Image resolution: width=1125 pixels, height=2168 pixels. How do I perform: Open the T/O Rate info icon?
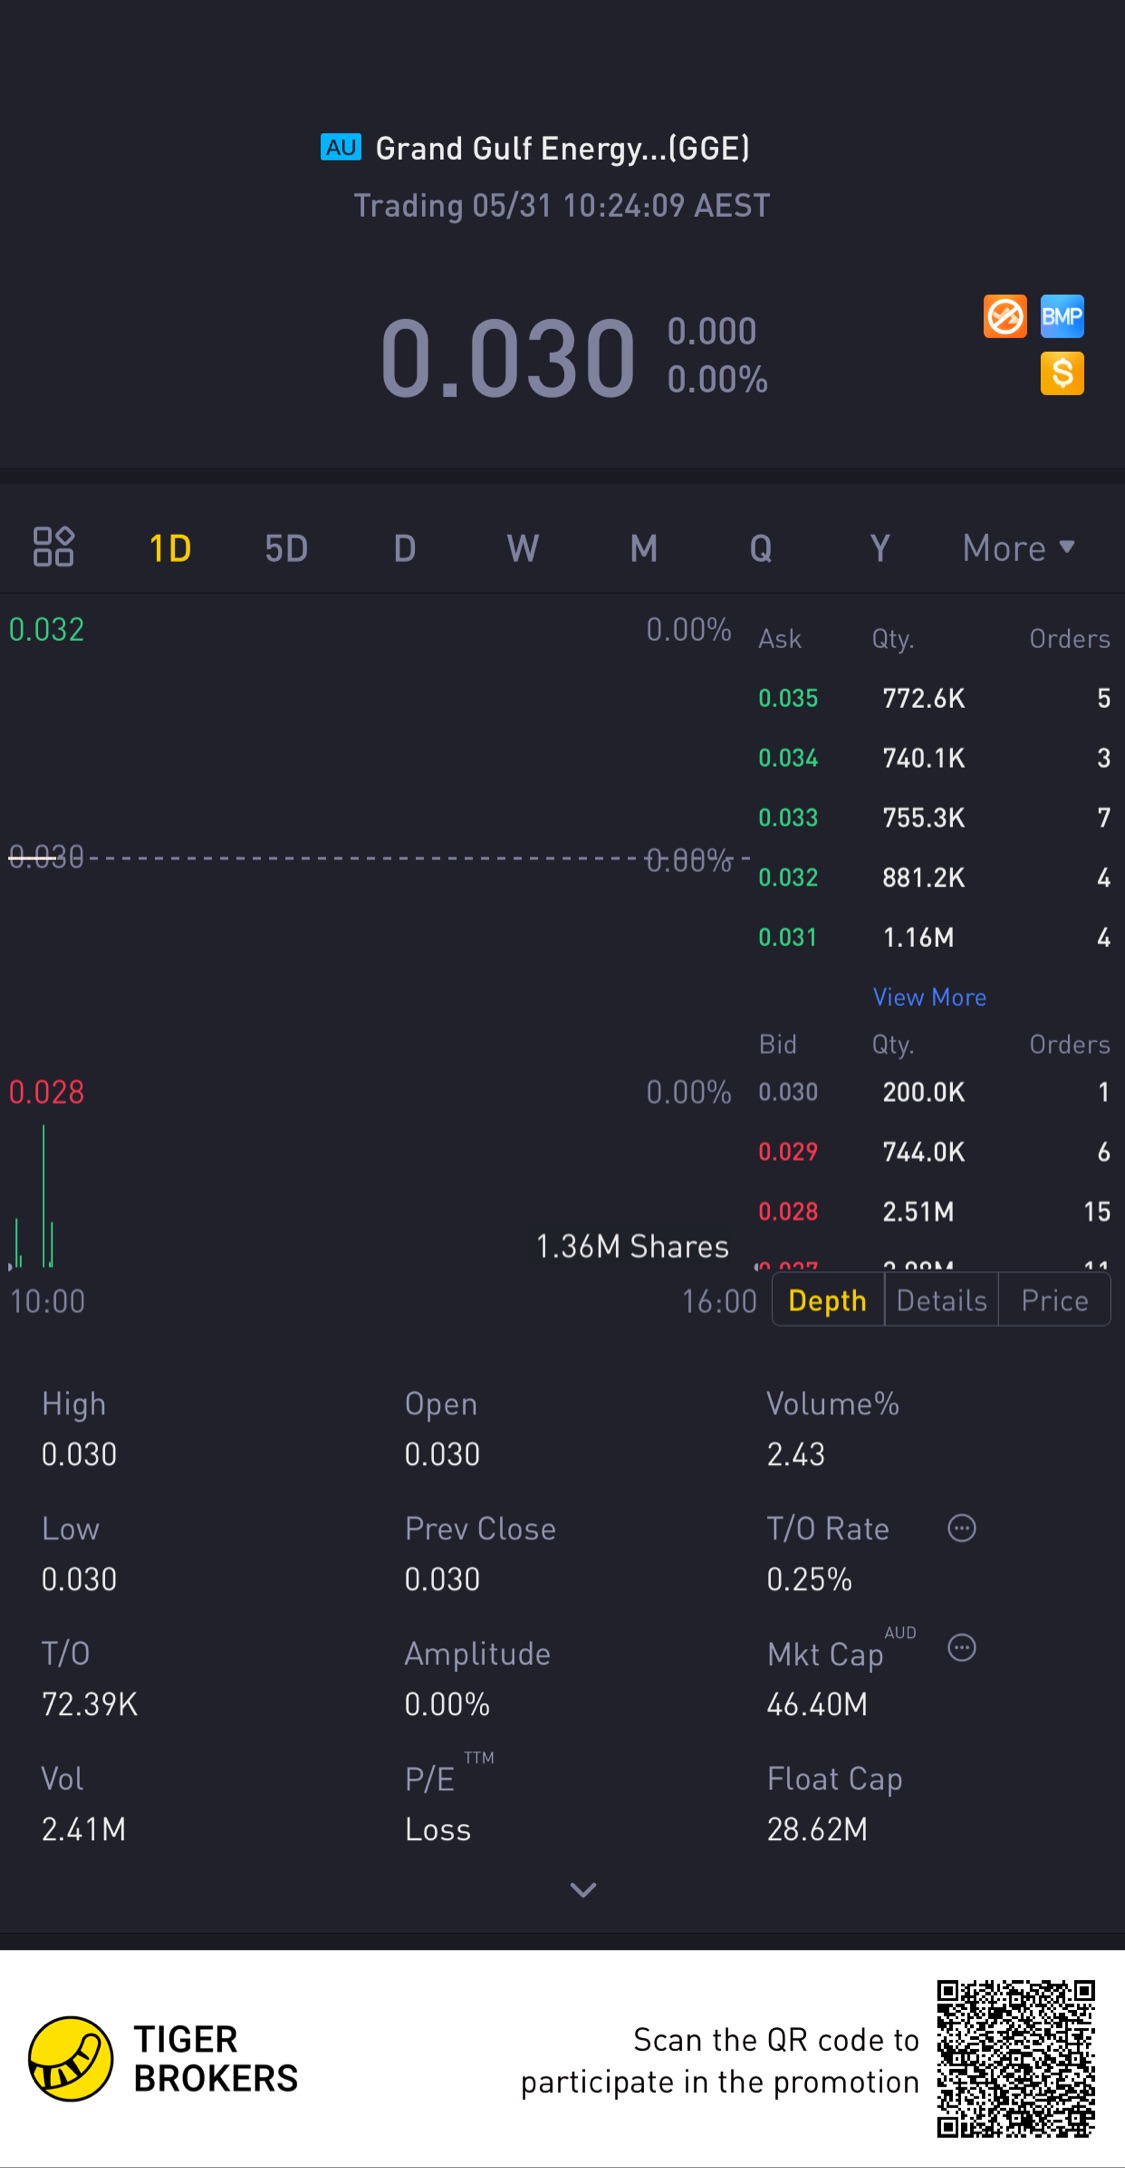(x=962, y=1528)
